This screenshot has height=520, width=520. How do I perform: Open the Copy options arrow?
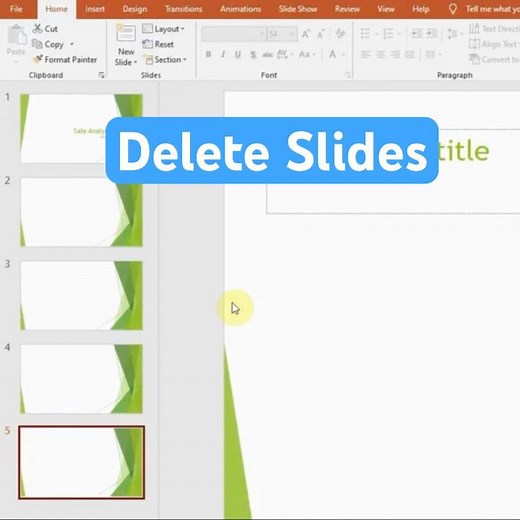[x=72, y=44]
